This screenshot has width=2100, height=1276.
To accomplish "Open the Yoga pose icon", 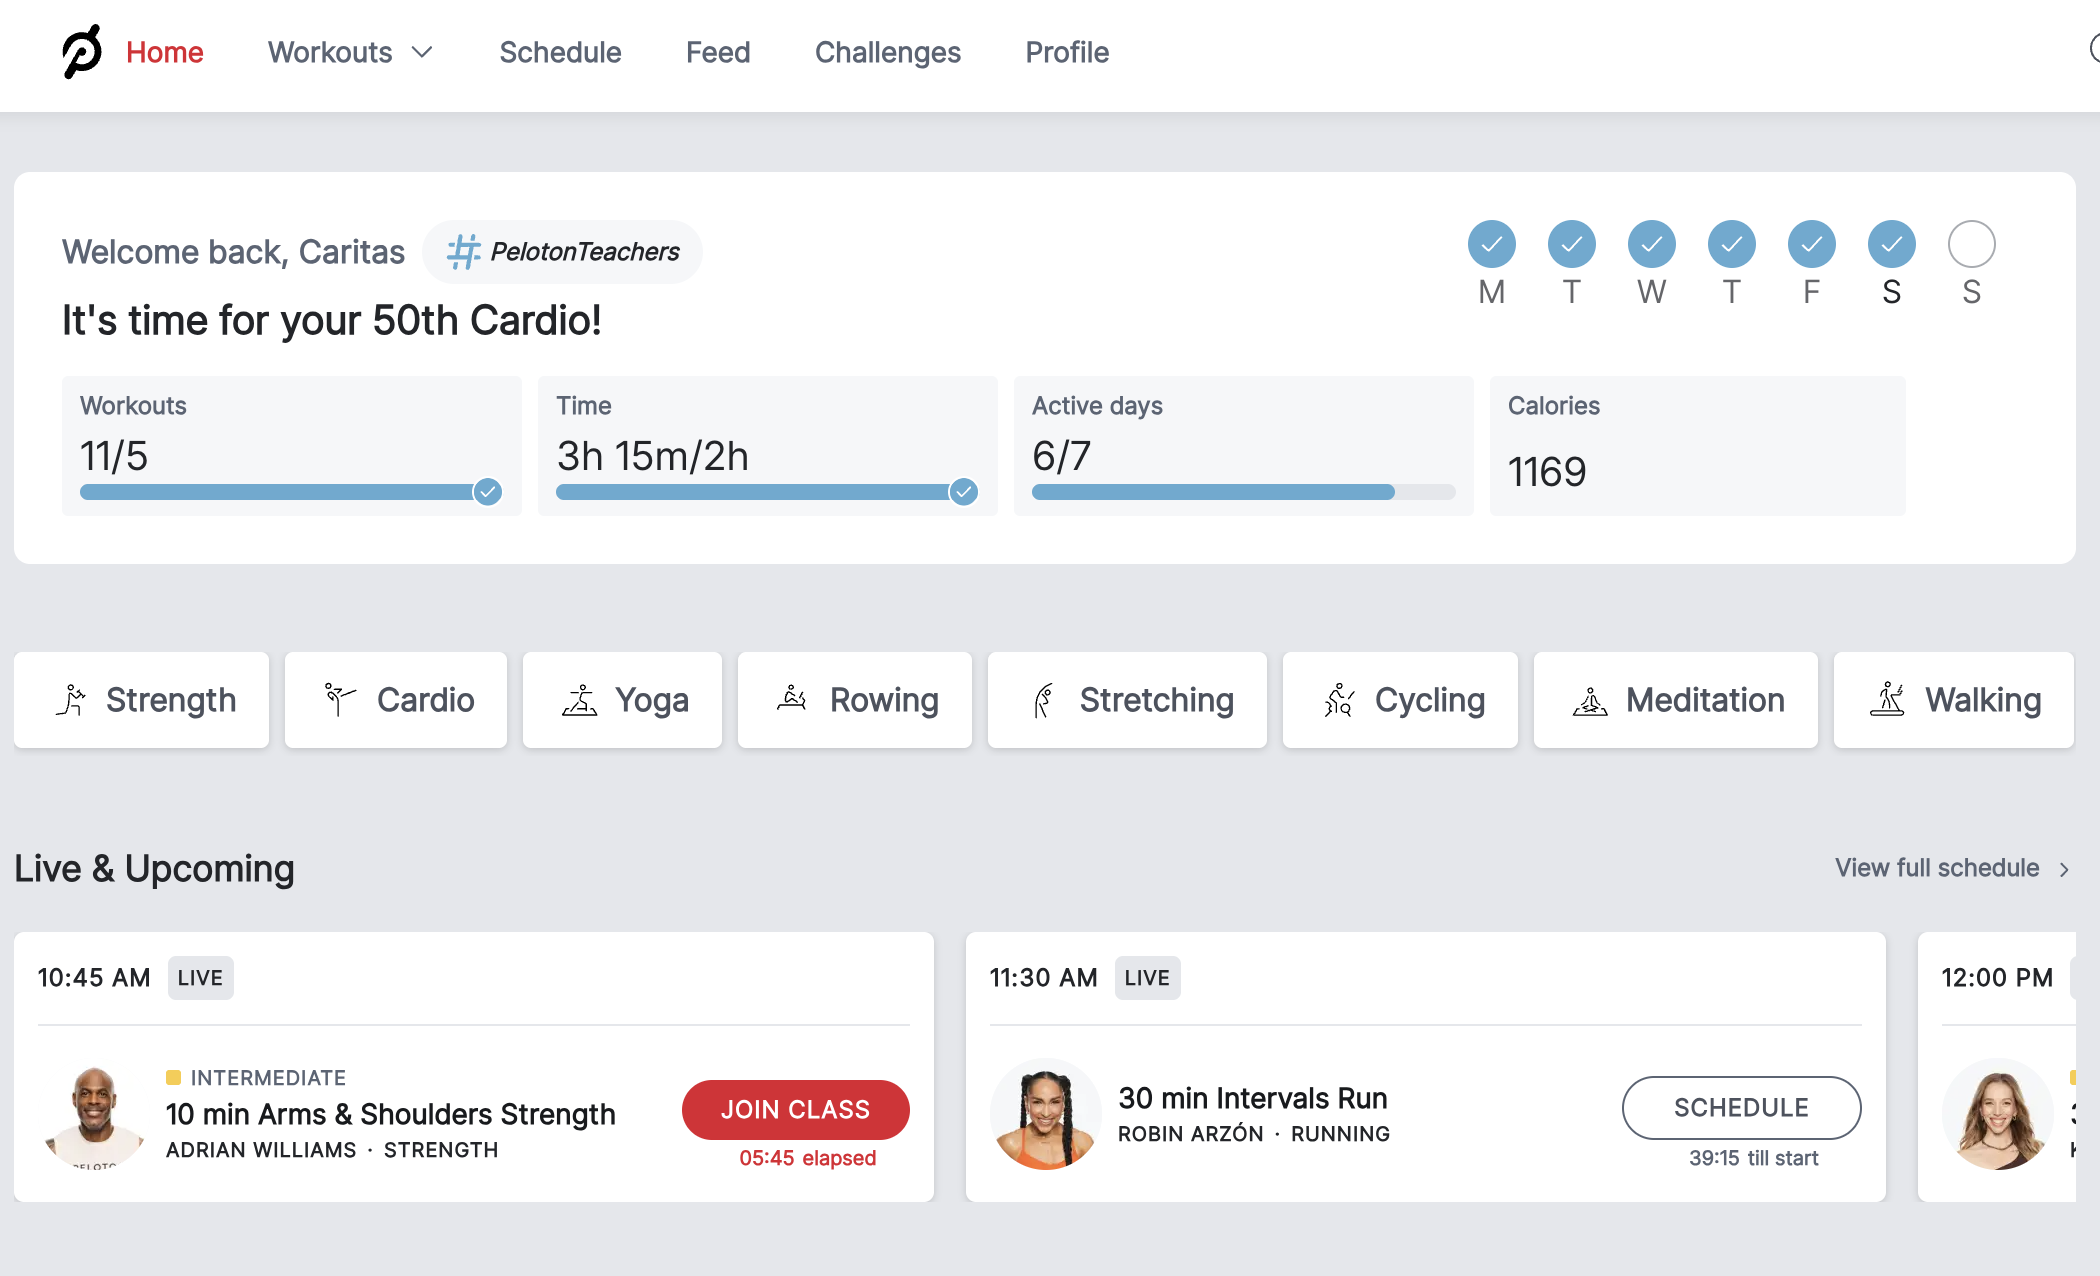I will tap(579, 700).
